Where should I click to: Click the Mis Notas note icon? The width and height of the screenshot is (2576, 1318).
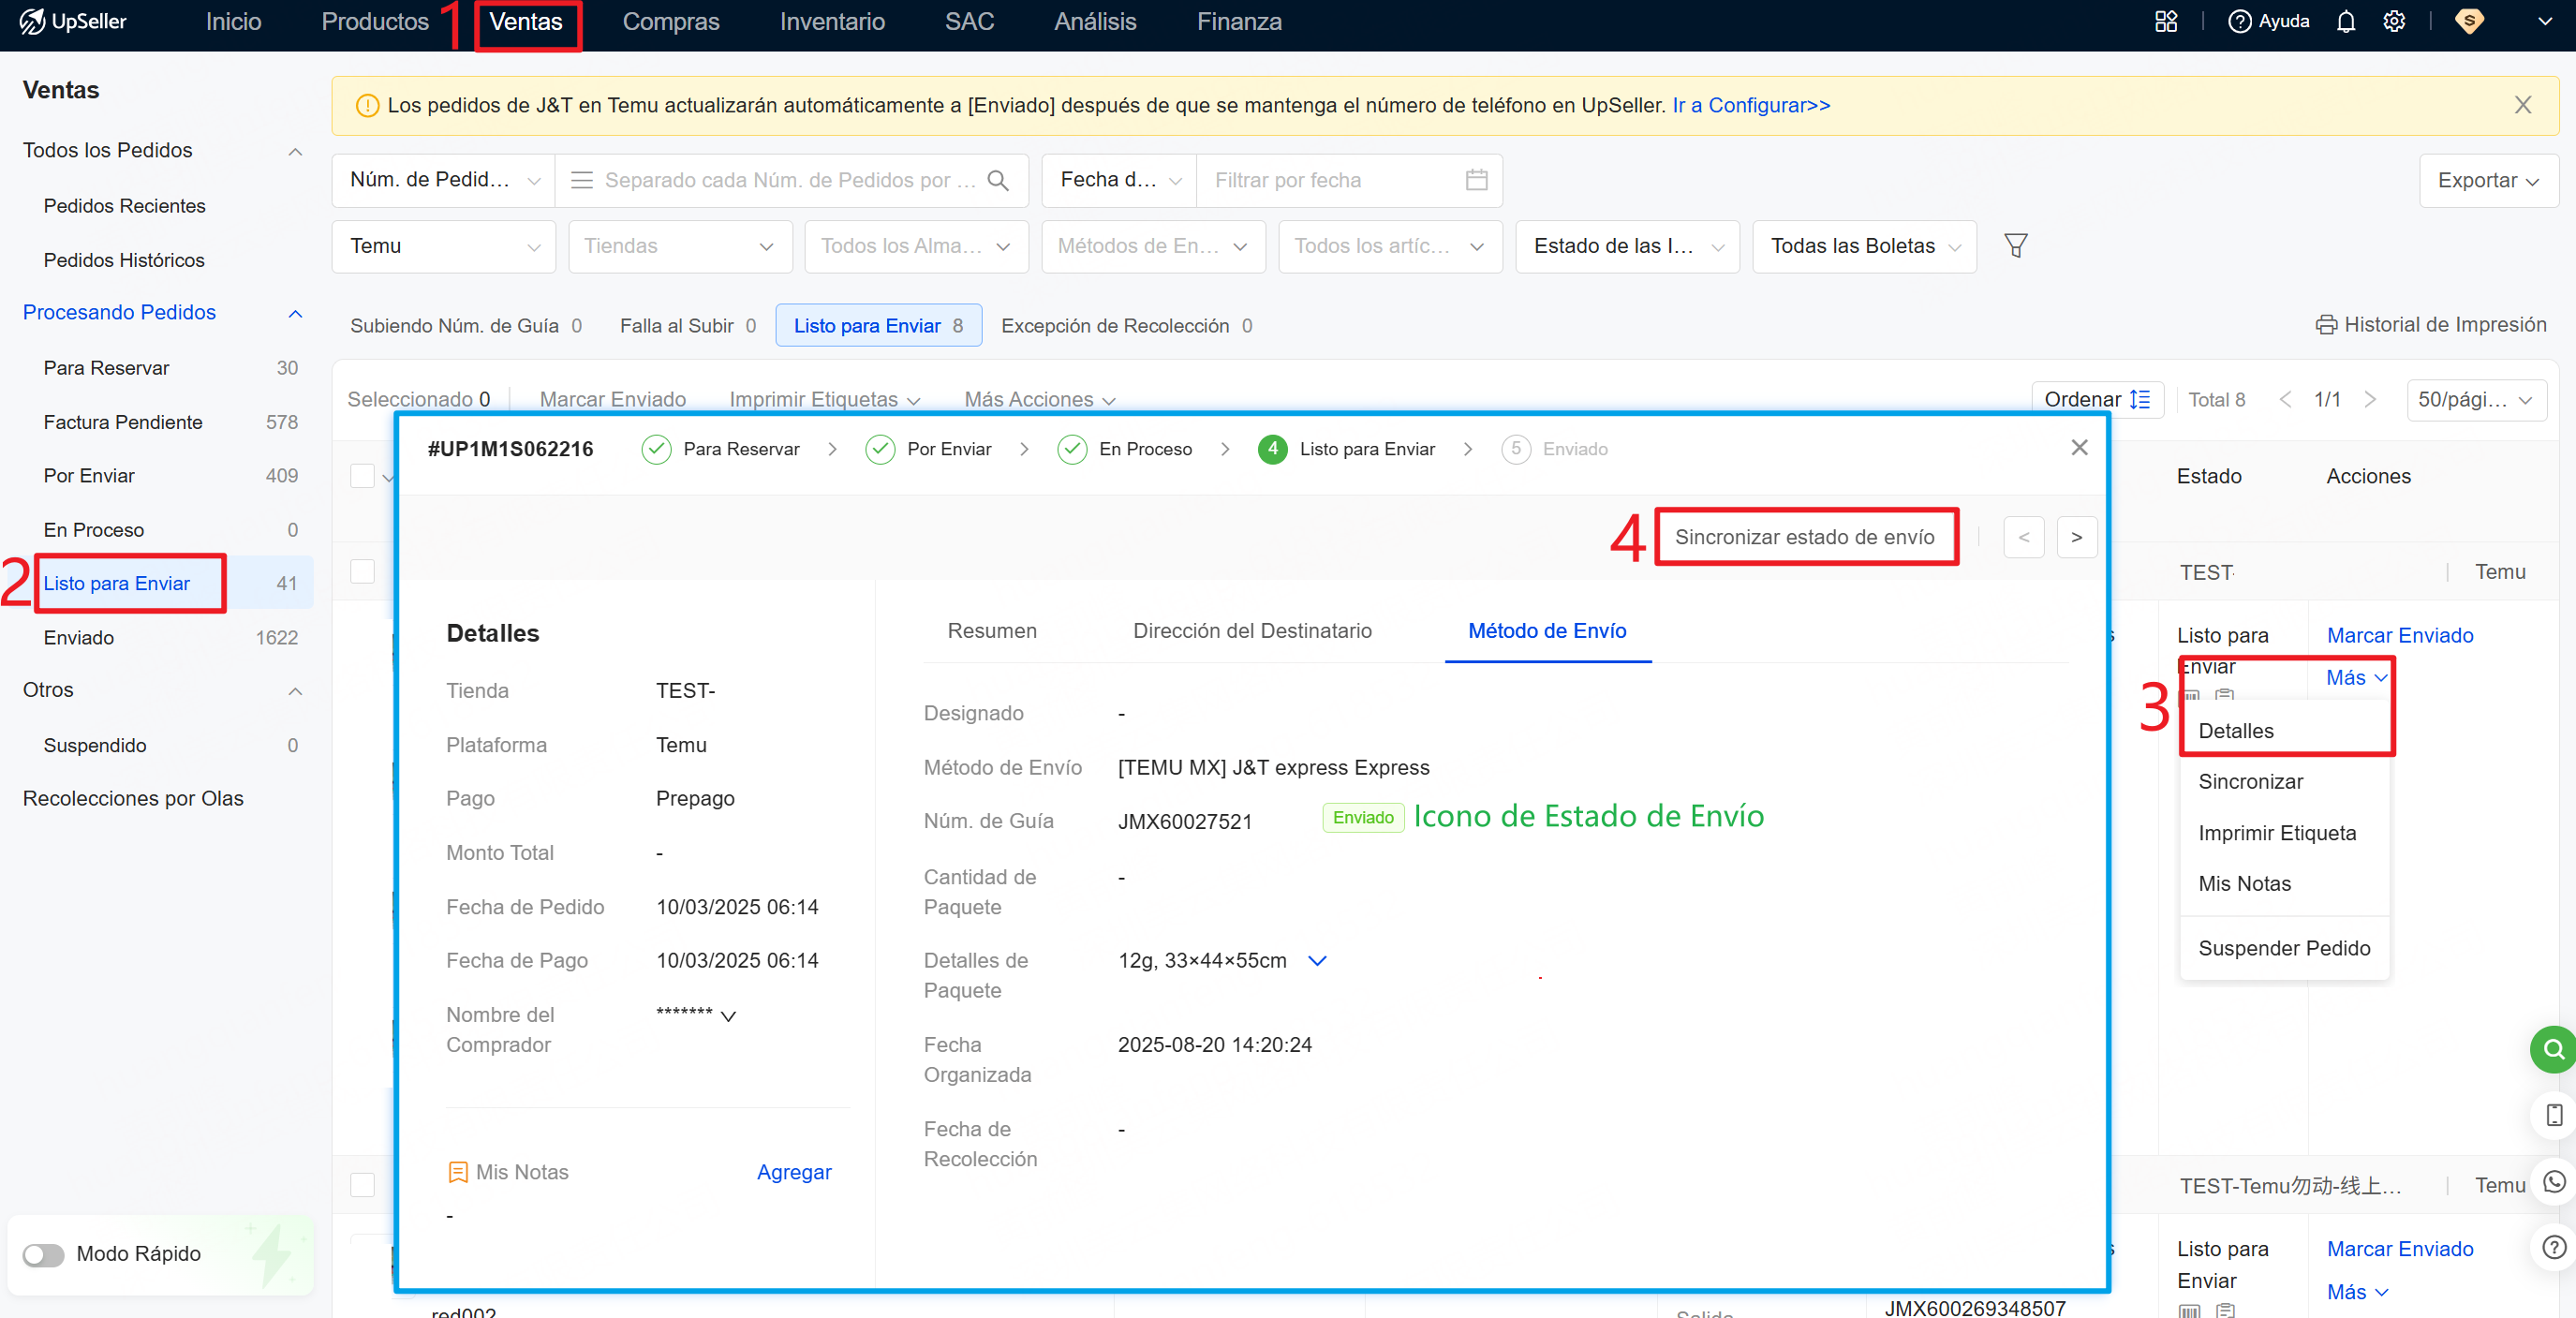457,1172
